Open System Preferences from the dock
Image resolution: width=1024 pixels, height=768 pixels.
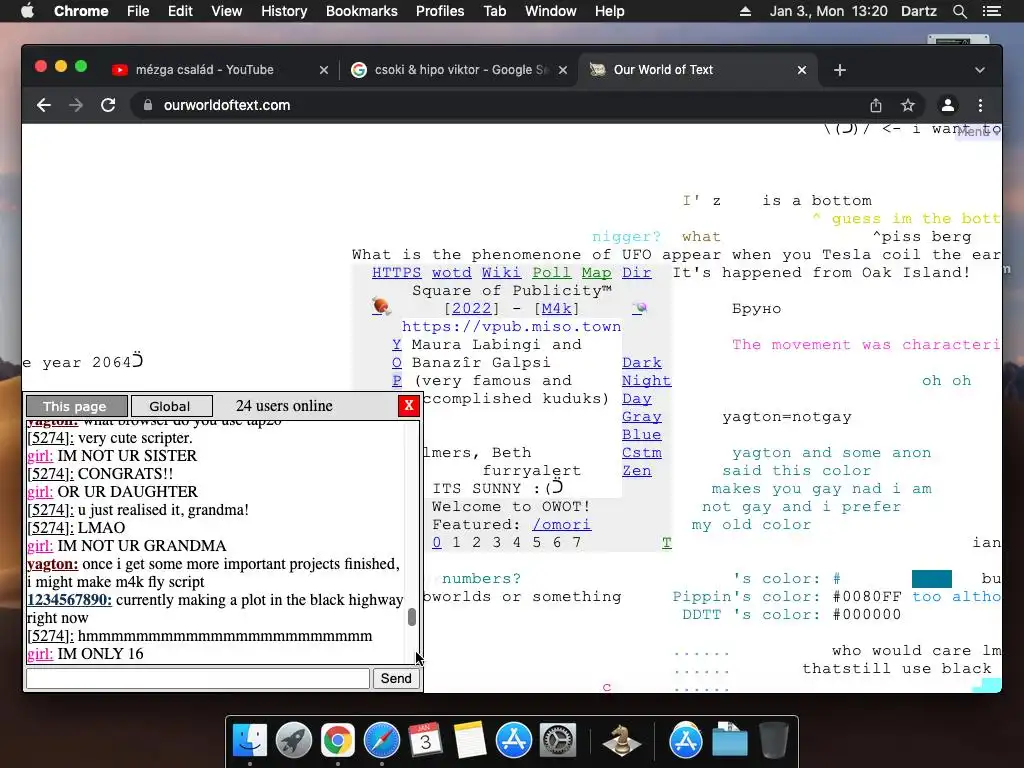(558, 741)
